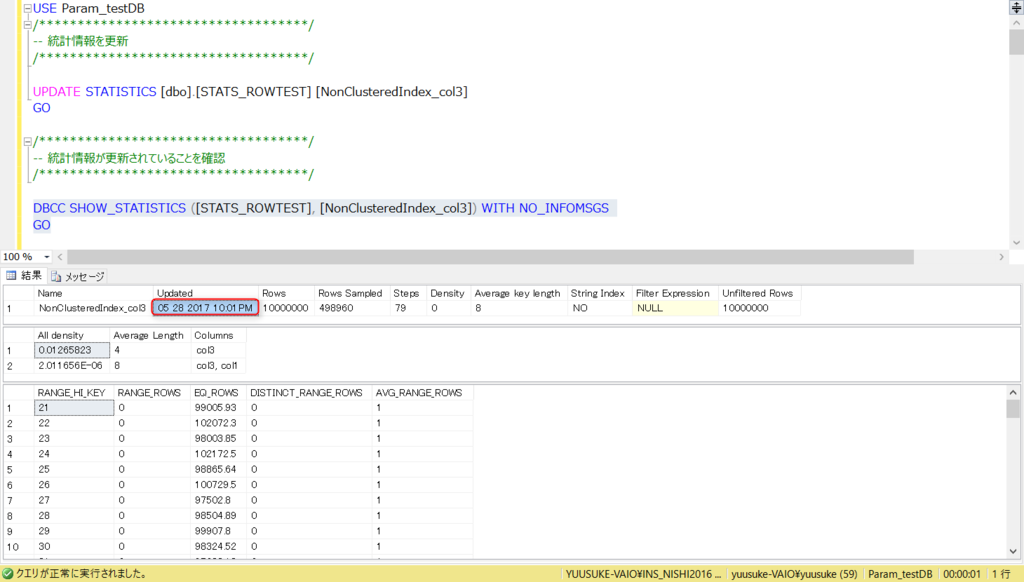
Task: Select the highlighted Updated timestamp cell
Action: click(x=205, y=308)
